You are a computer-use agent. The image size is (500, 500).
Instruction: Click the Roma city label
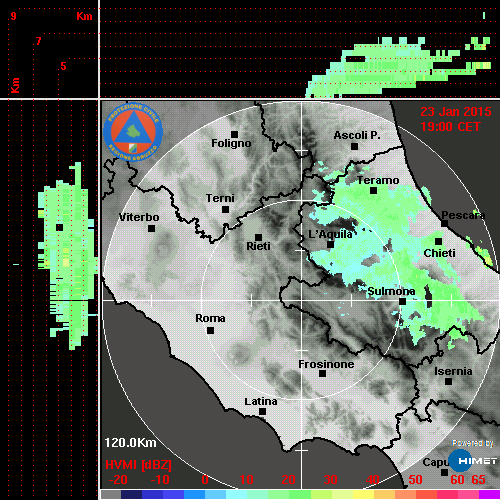[210, 318]
